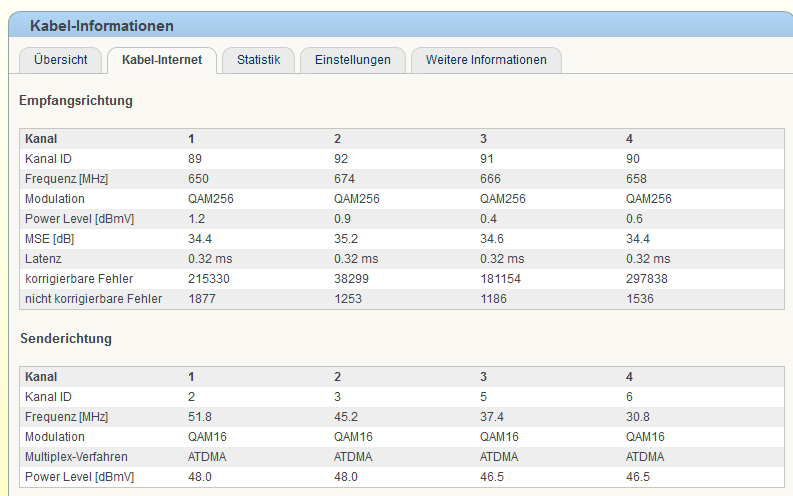Select the 'nicht korrigierbare Fehler' row label
This screenshot has width=793, height=496.
pos(93,299)
